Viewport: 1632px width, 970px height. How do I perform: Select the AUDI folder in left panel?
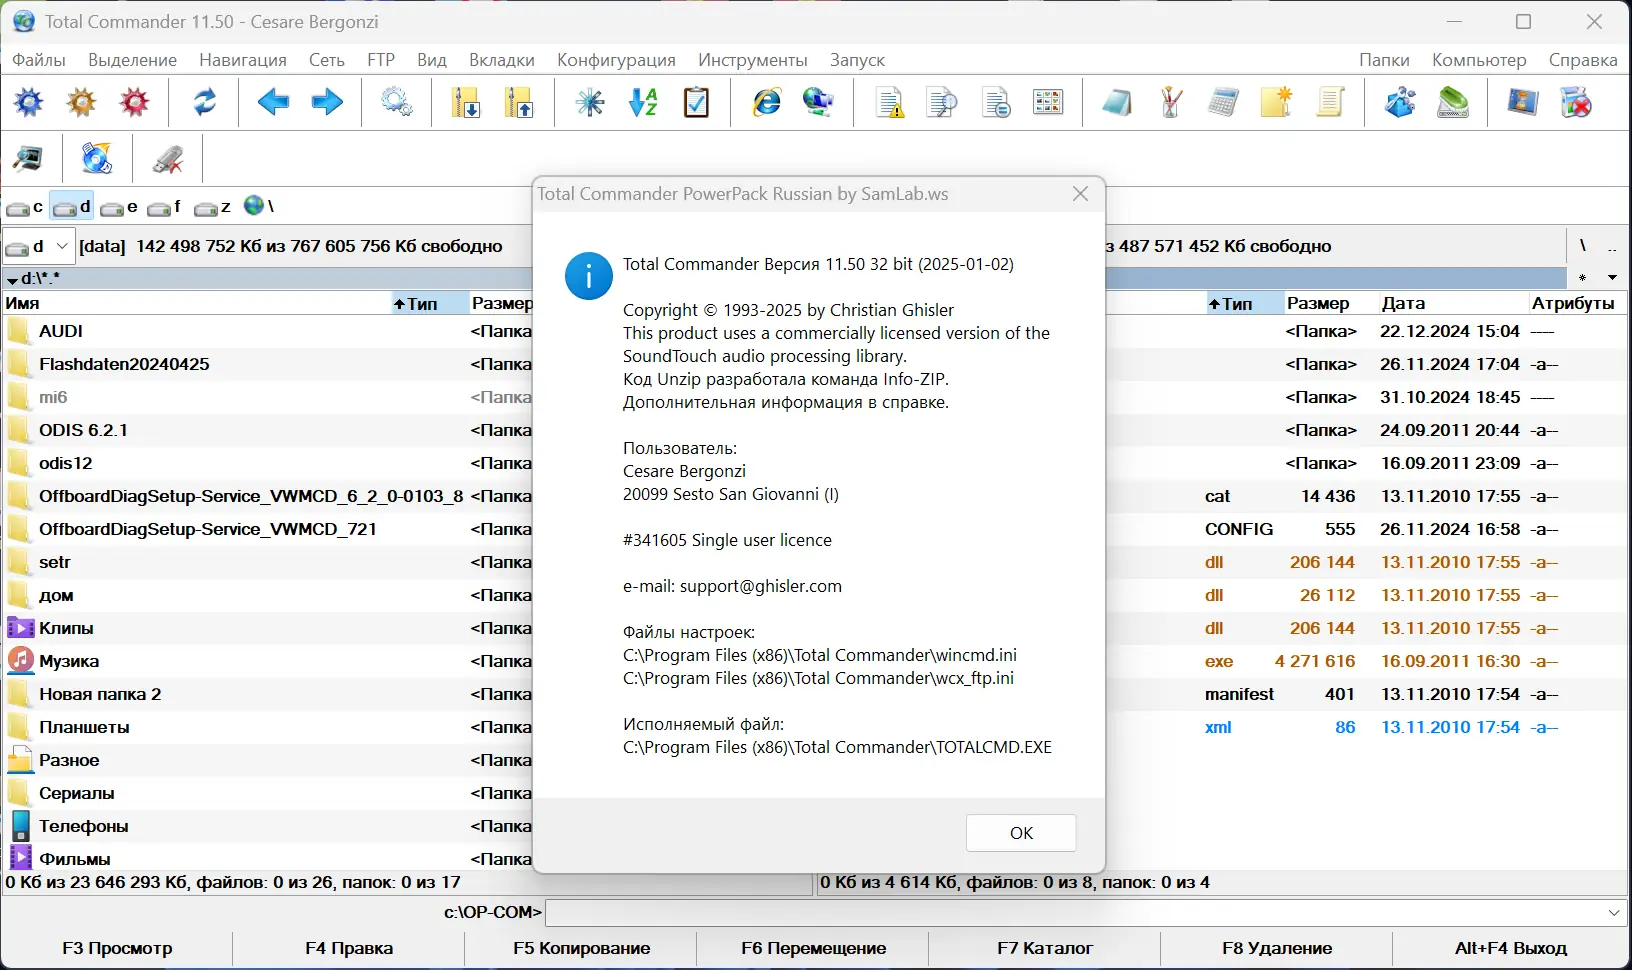pyautogui.click(x=269, y=331)
